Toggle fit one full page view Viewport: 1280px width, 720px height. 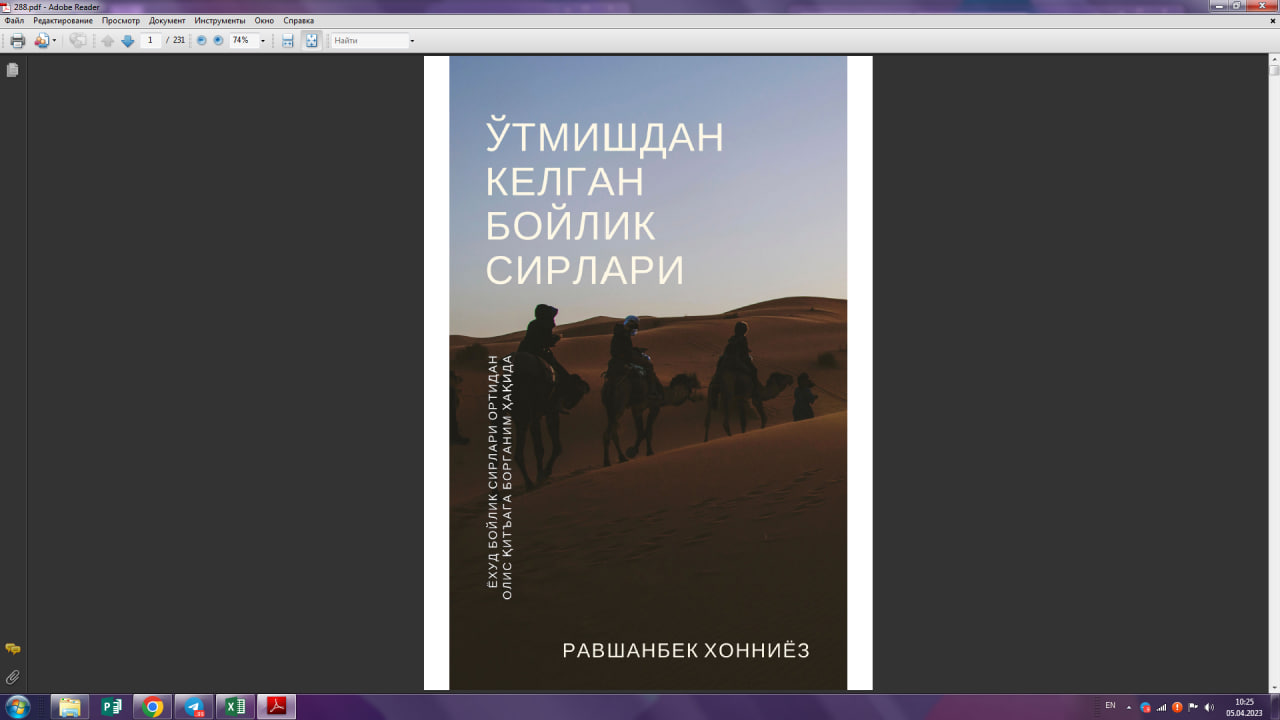[311, 41]
